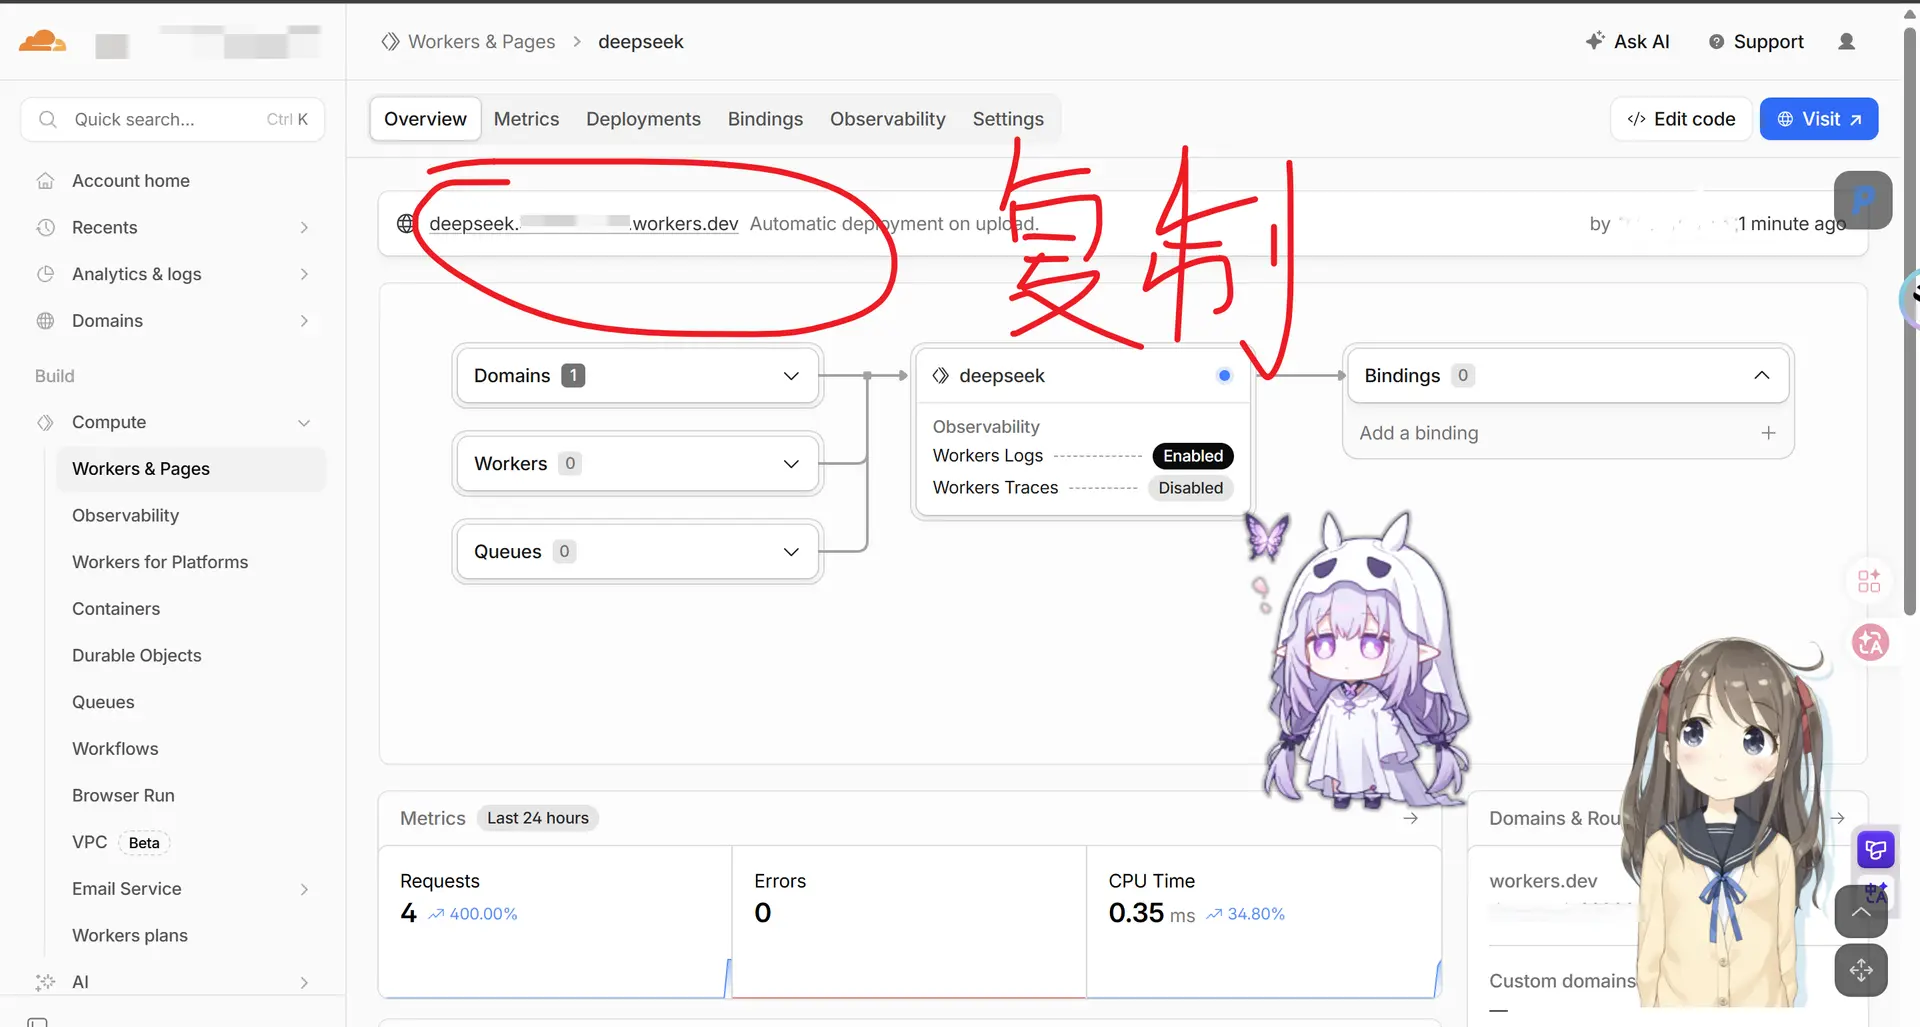1920x1027 pixels.
Task: Click the blue Visit button
Action: tap(1818, 119)
